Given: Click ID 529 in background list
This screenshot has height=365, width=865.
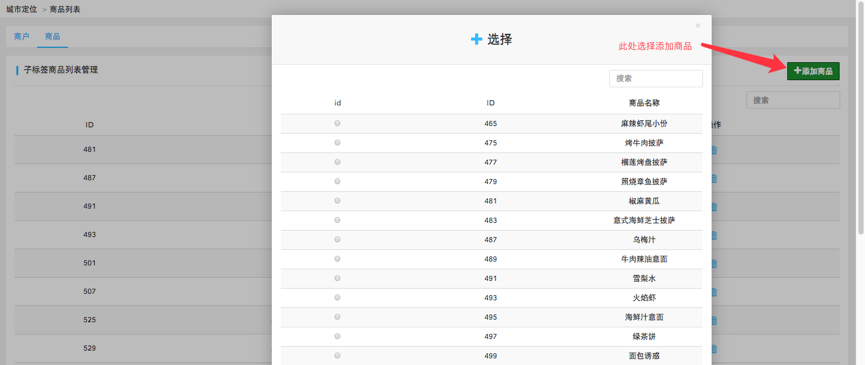Looking at the screenshot, I should coord(89,348).
